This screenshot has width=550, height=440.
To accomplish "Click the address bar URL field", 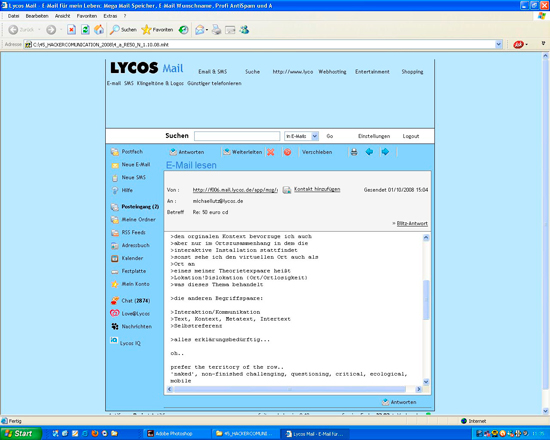I will tap(260, 45).
